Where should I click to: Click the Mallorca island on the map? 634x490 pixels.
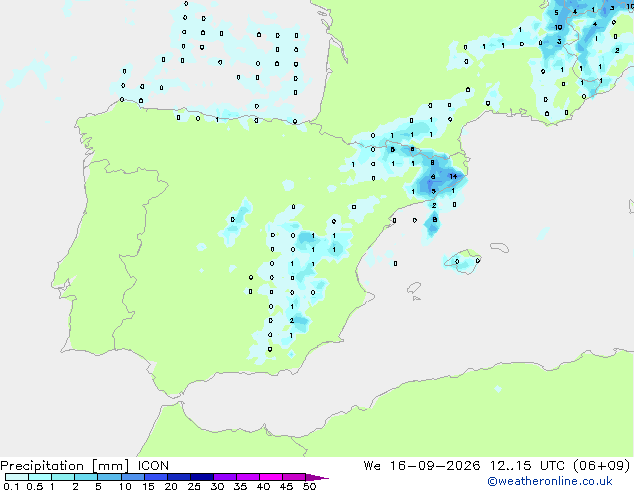[x=463, y=262]
